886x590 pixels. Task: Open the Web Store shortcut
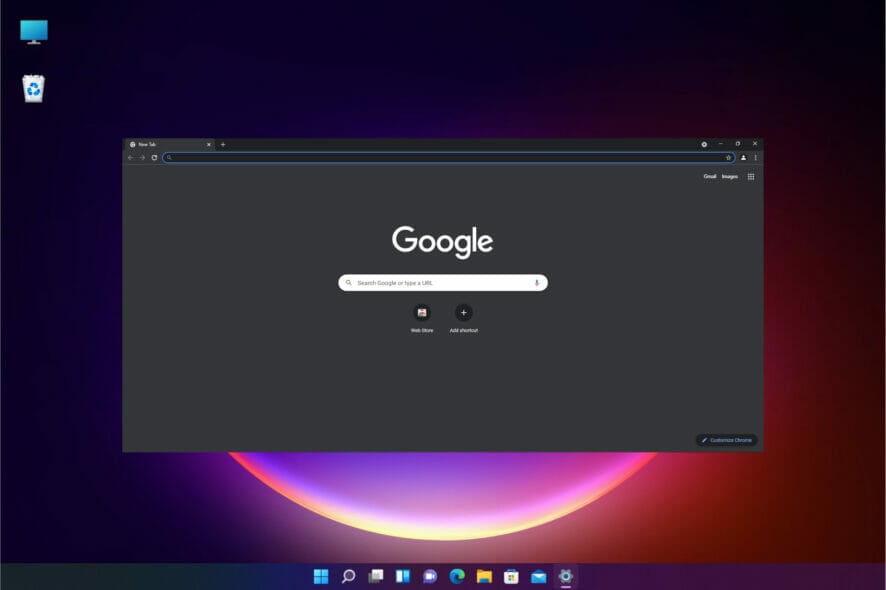tap(422, 319)
